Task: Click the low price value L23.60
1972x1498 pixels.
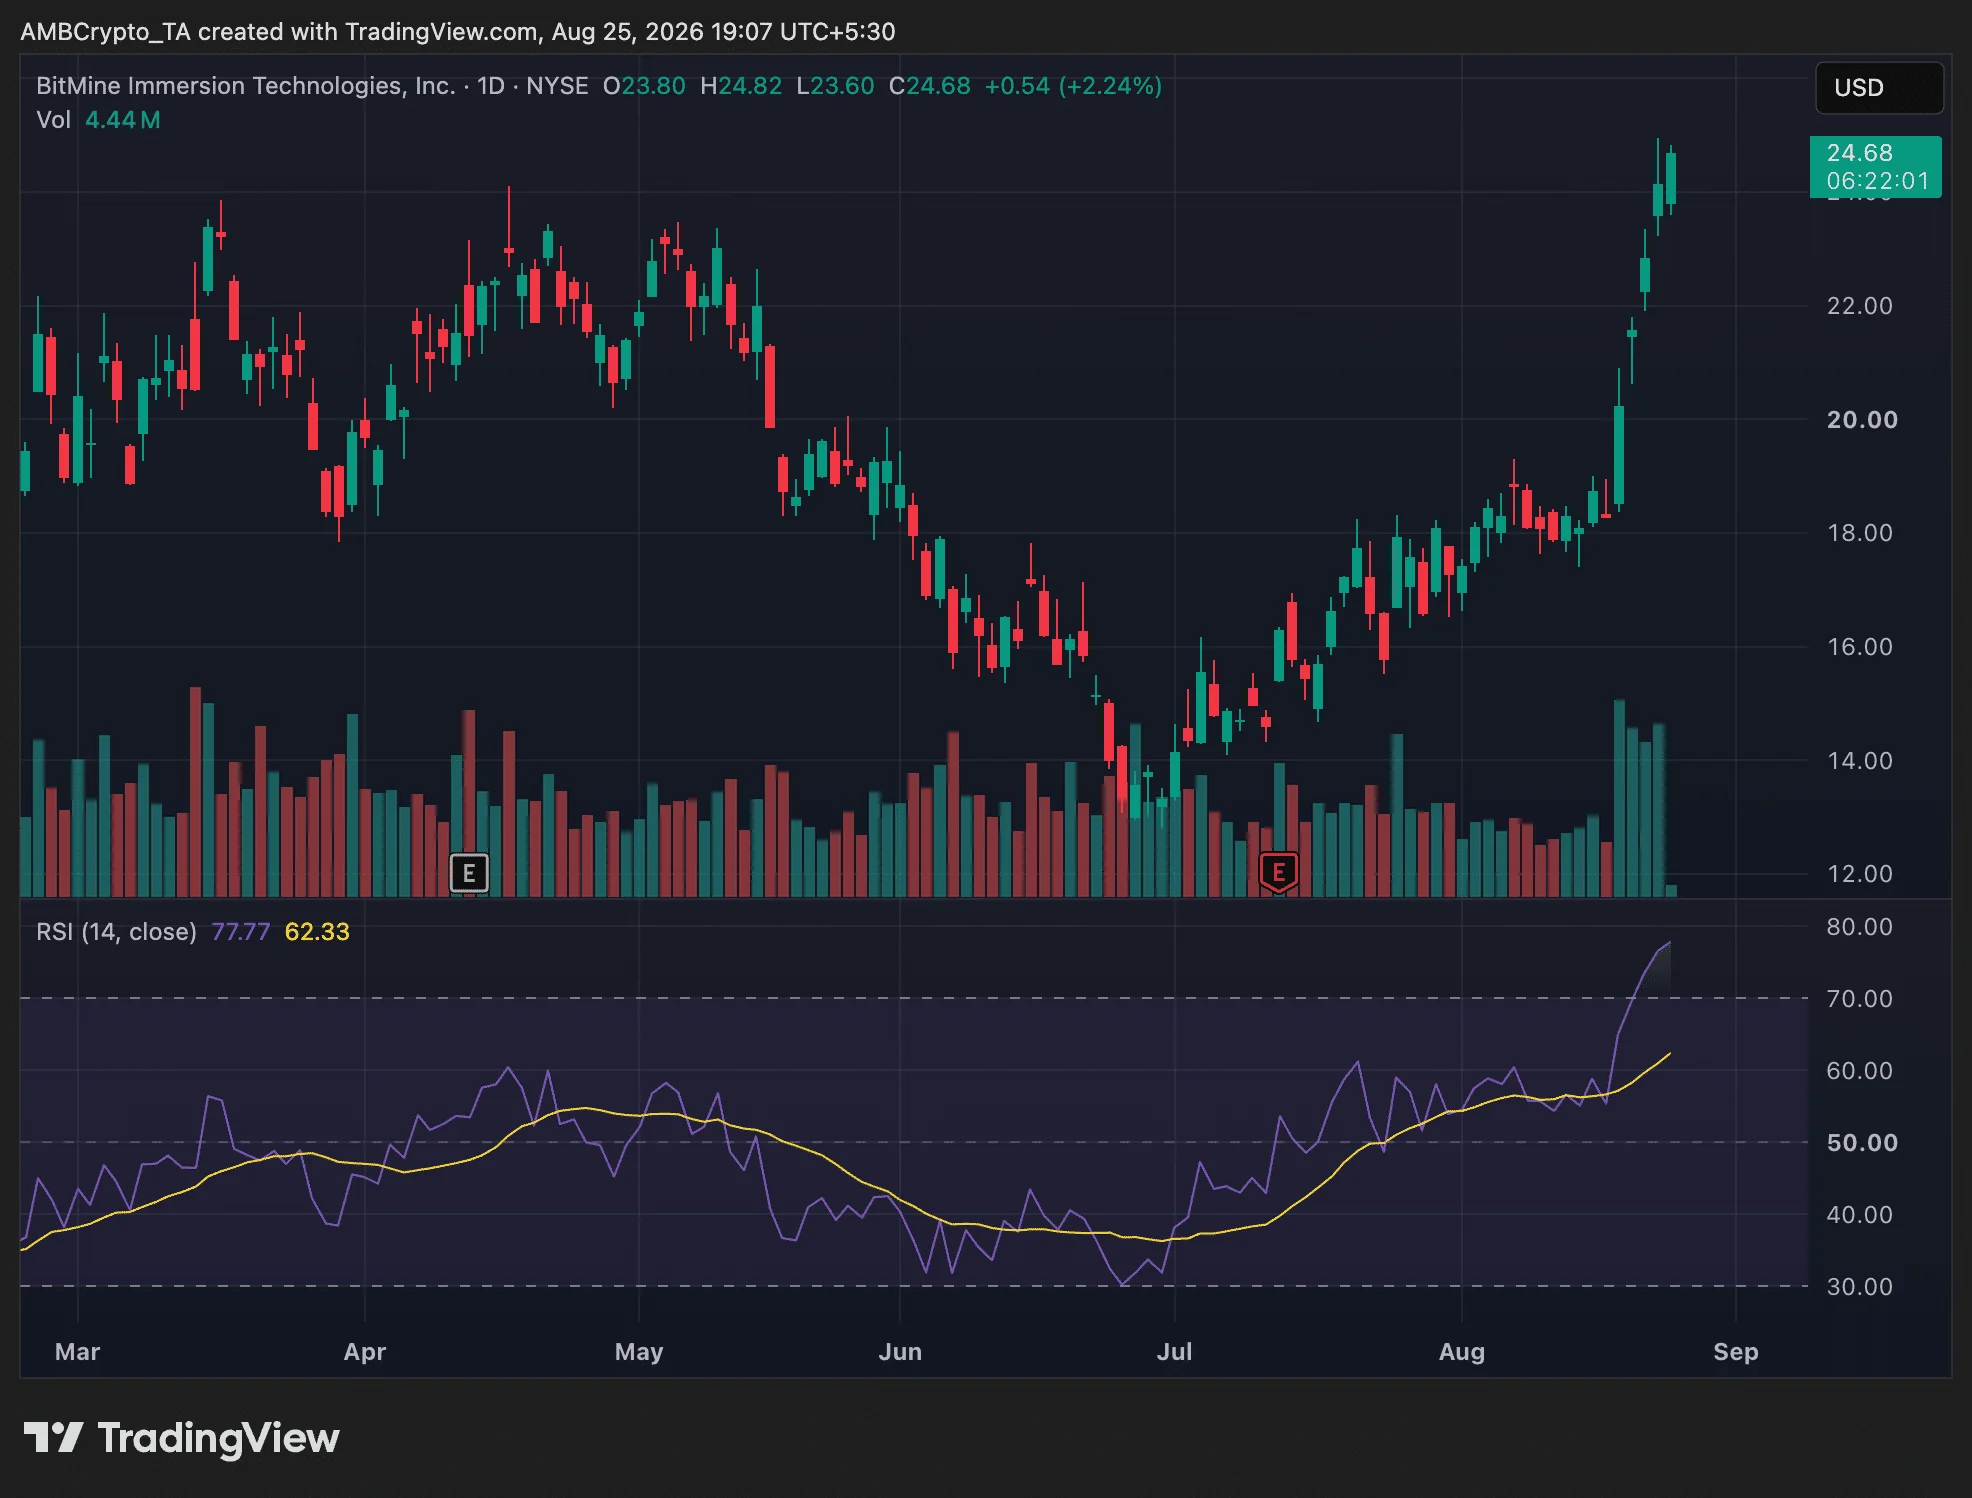Action: coord(835,86)
